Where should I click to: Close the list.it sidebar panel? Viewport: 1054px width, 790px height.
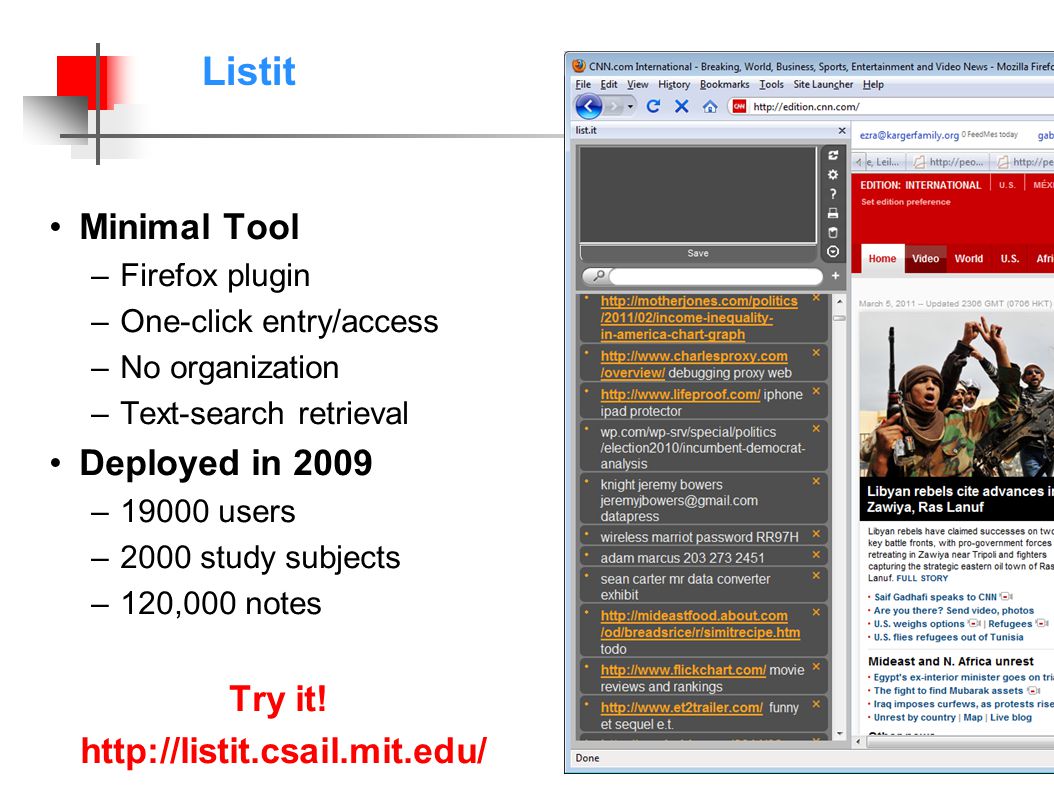pos(842,130)
